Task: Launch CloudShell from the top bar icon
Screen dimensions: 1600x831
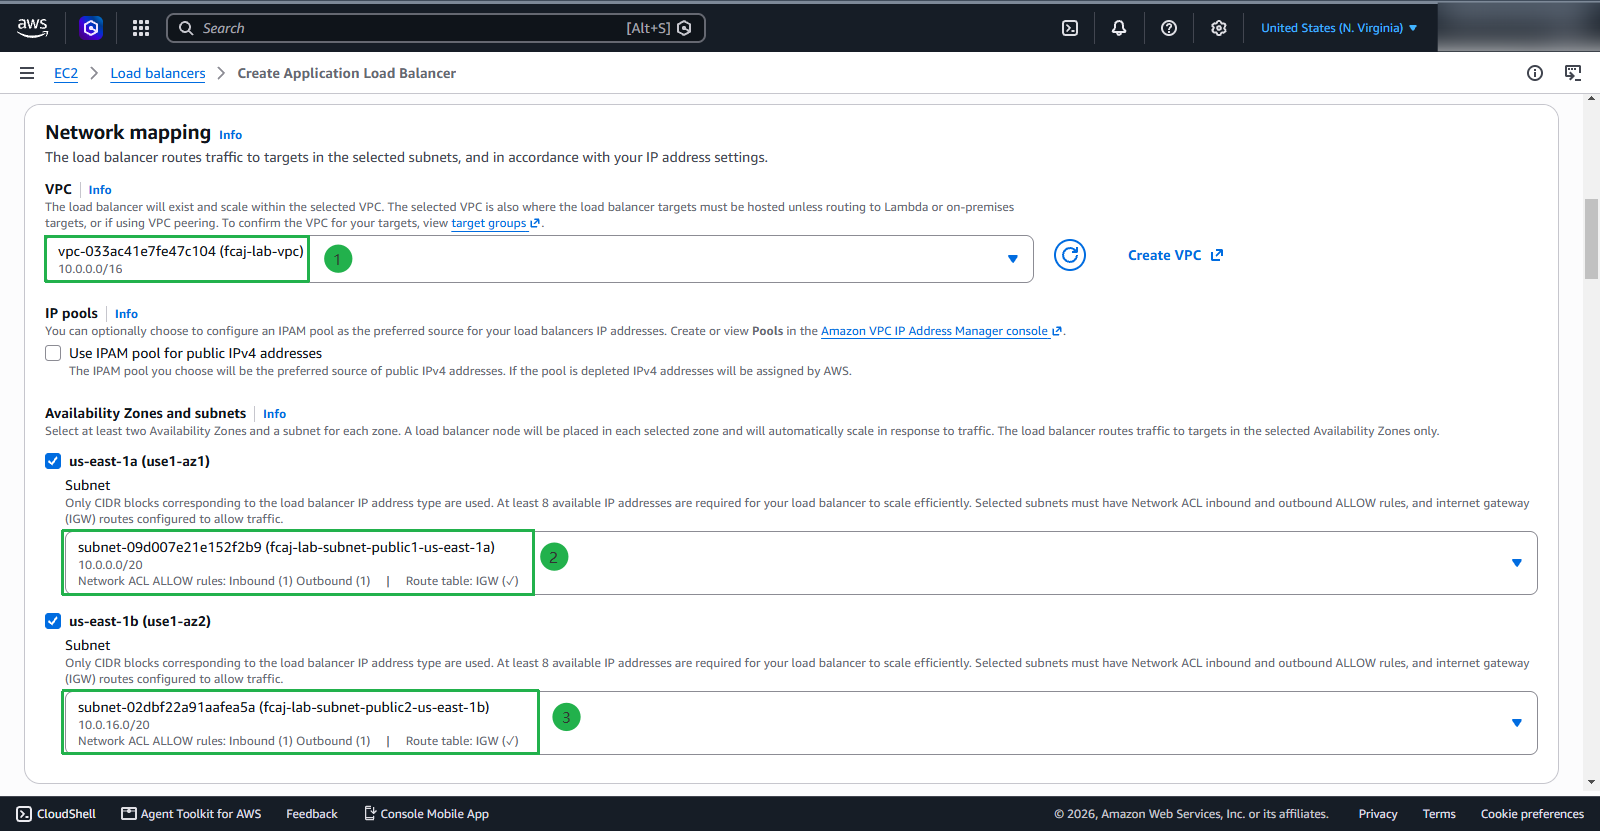Action: [1070, 28]
